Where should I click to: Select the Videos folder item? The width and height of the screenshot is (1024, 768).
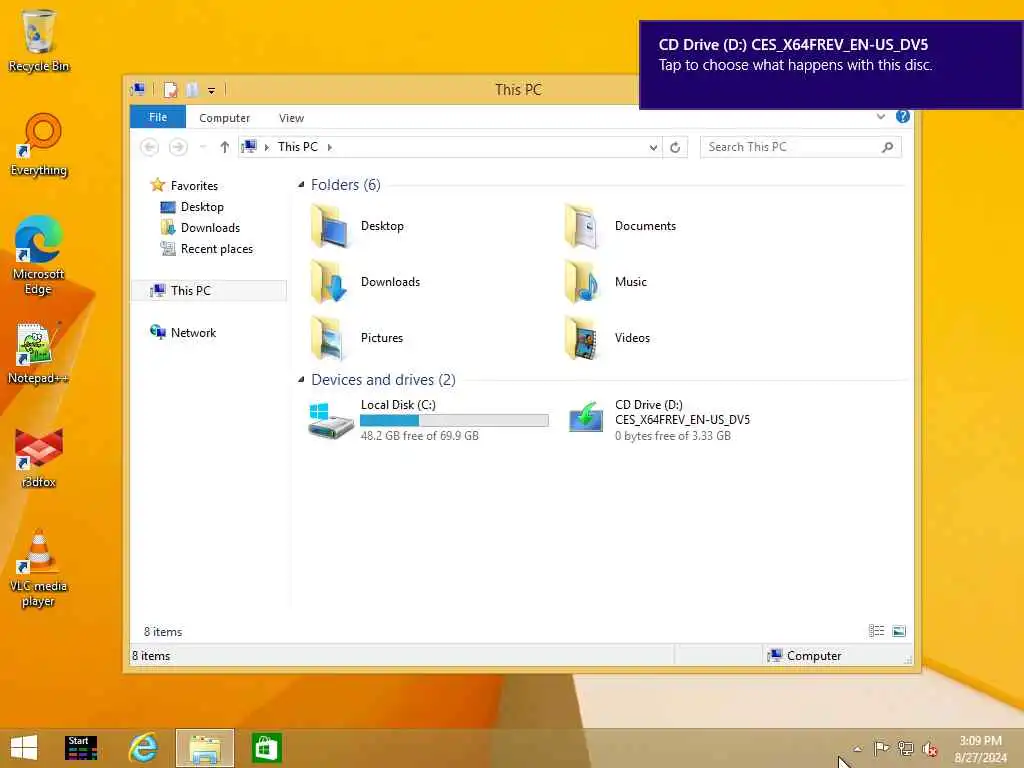click(606, 338)
